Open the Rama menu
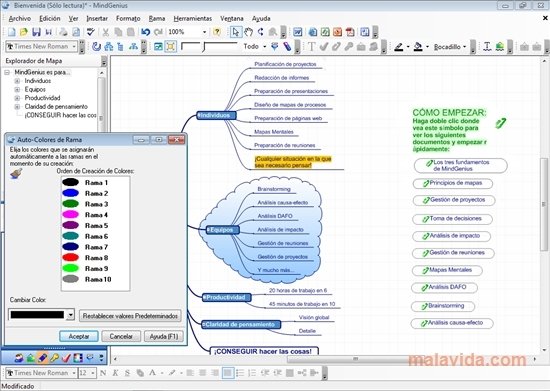This screenshot has height=391, width=550. pos(157,19)
